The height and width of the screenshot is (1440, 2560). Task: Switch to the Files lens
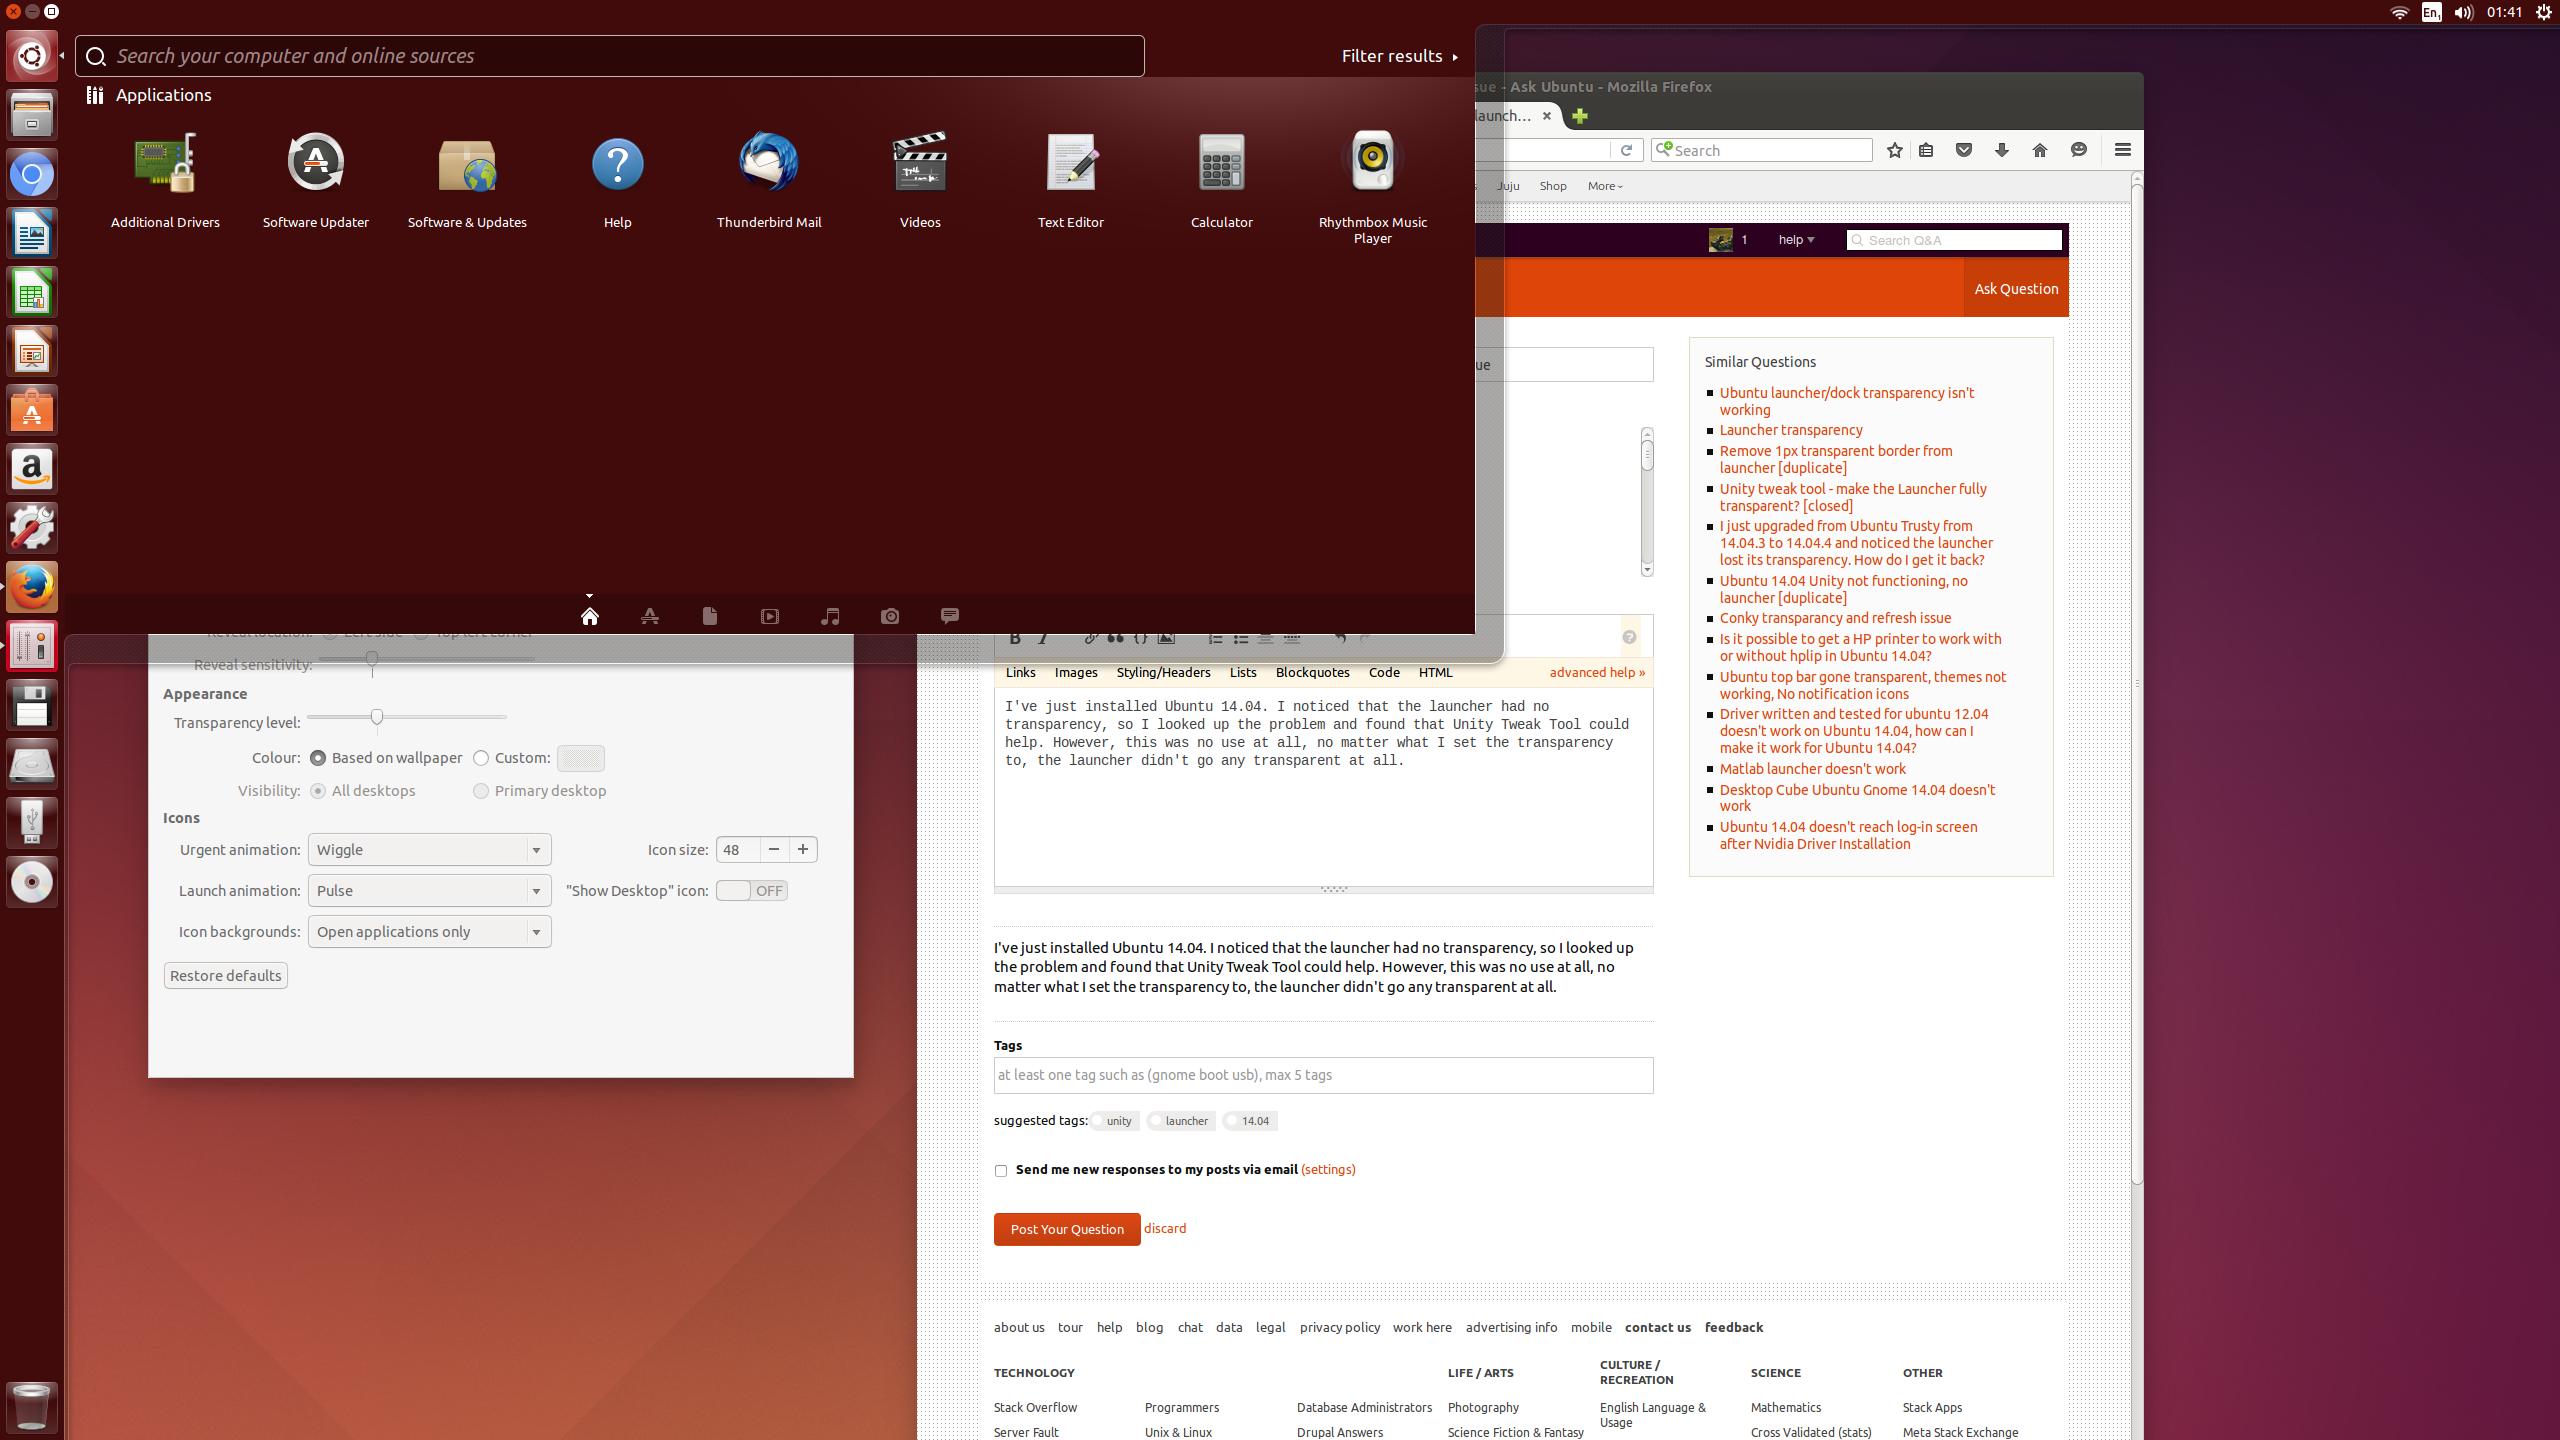pos(710,616)
